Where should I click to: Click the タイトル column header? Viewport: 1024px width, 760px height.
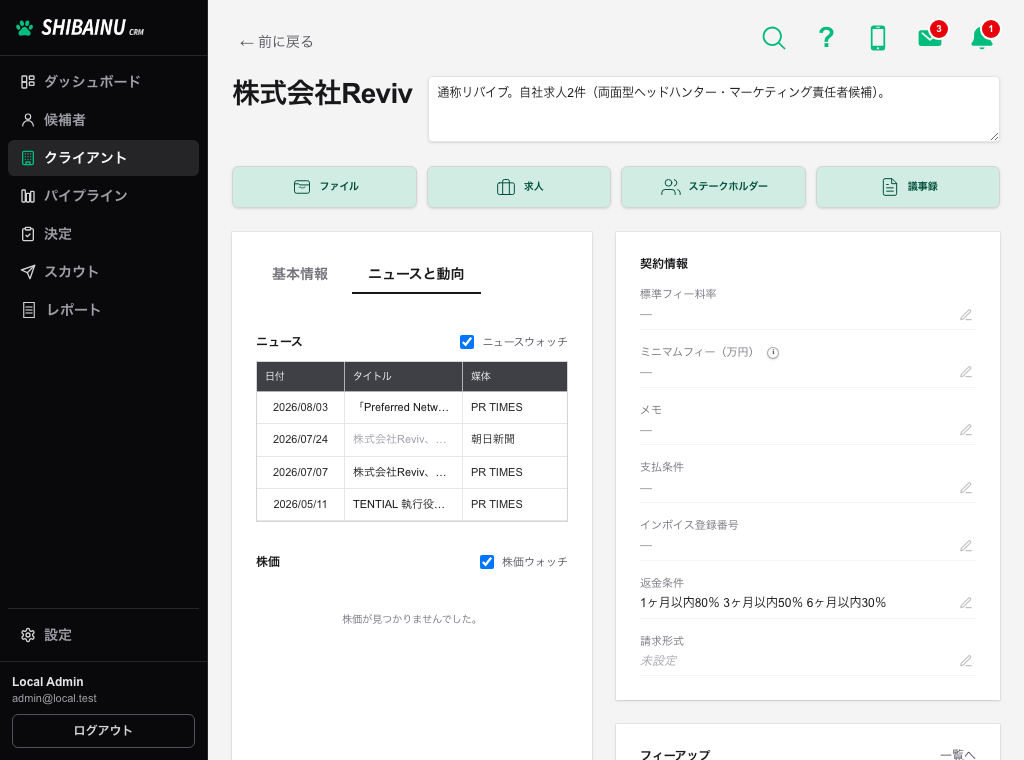pos(404,377)
